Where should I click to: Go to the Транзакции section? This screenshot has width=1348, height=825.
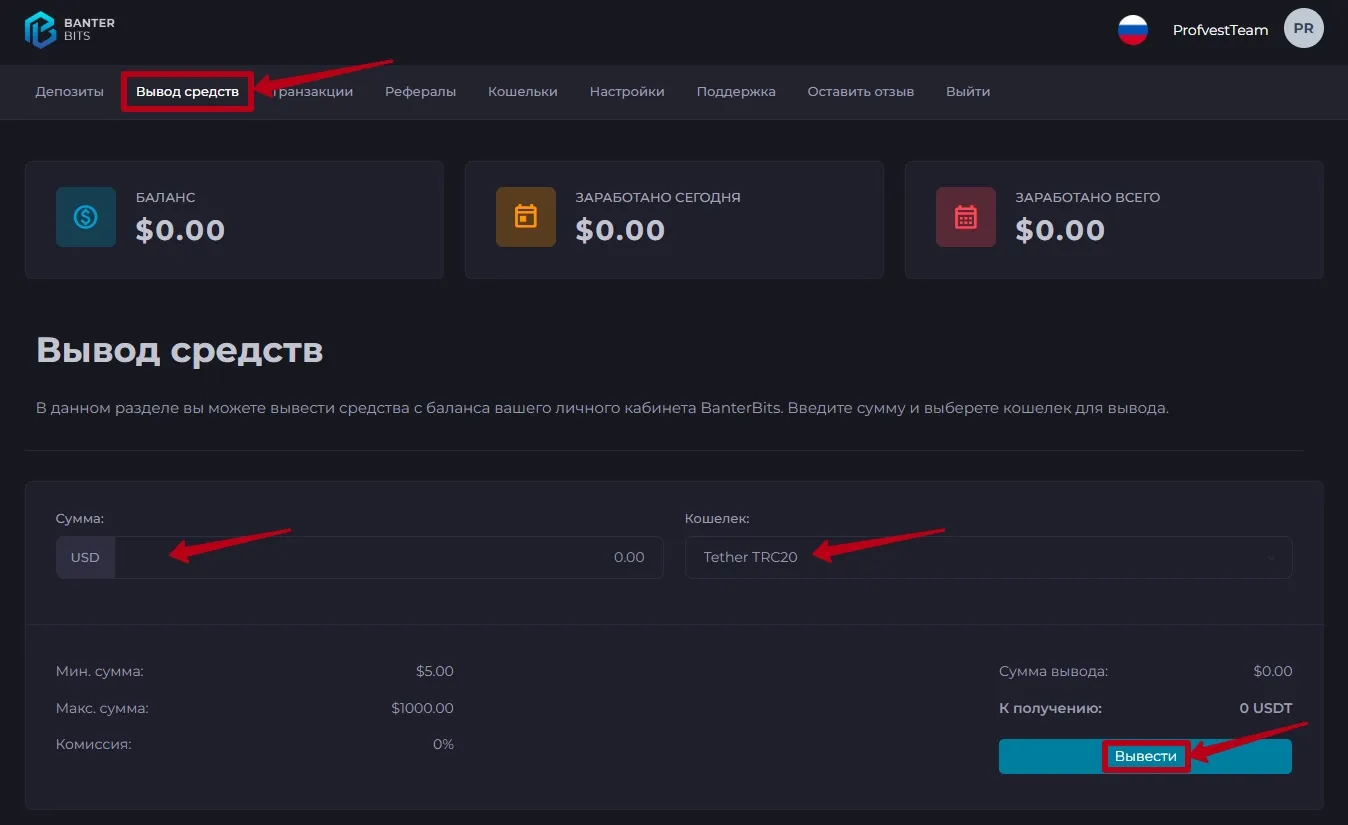311,92
